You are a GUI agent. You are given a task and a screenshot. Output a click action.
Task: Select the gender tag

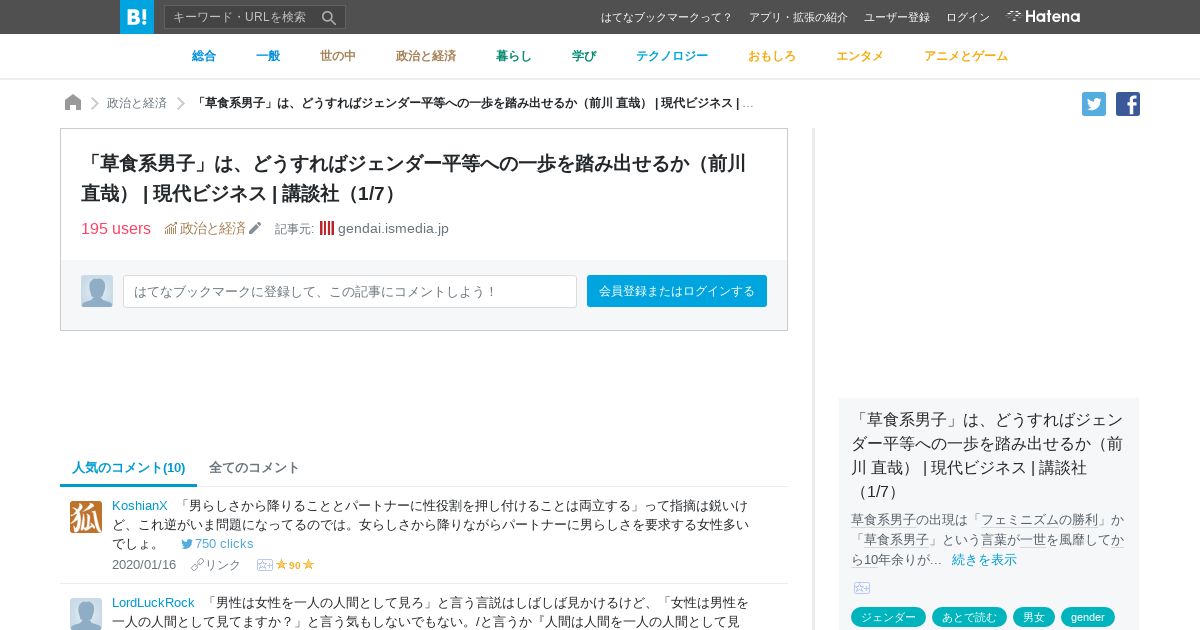pos(1088,617)
